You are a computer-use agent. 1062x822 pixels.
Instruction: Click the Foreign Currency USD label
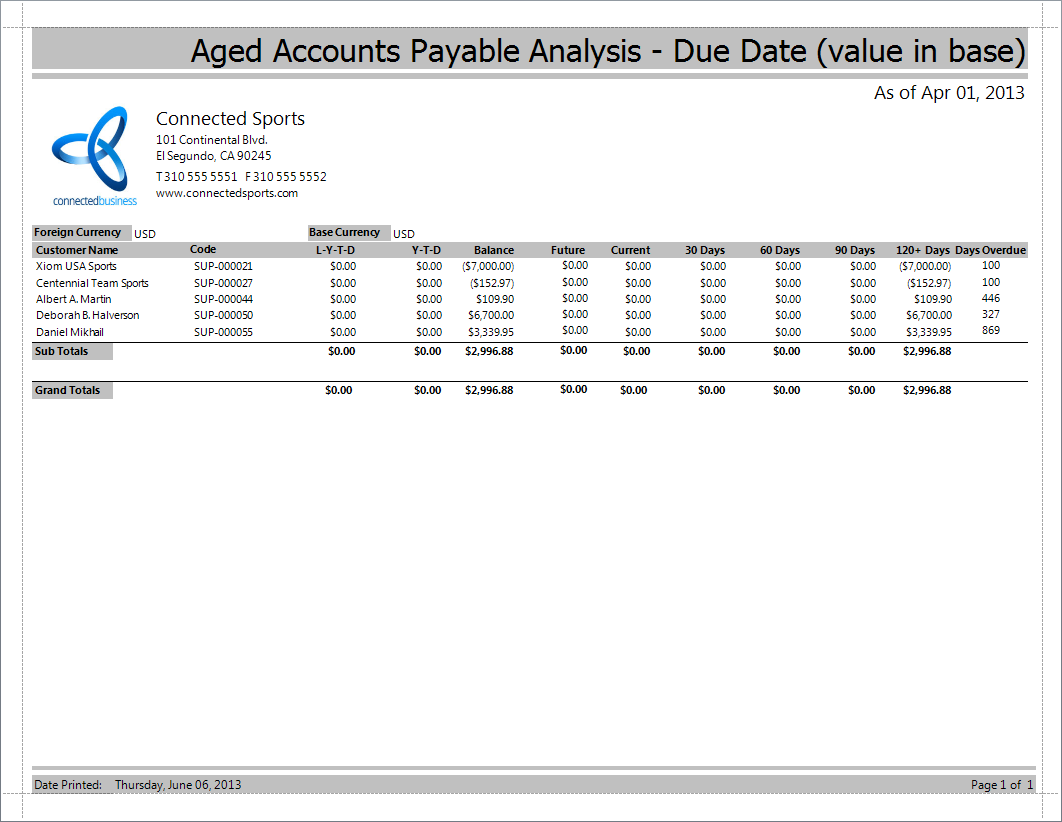tap(80, 232)
